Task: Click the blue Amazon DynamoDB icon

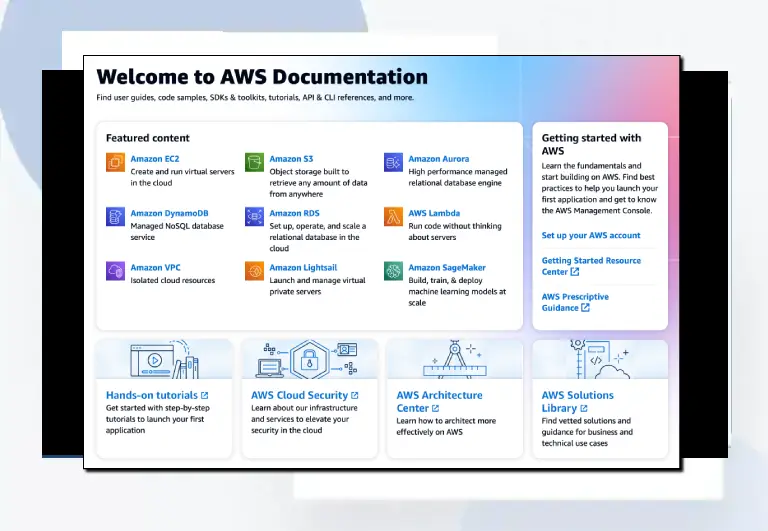Action: [115, 217]
